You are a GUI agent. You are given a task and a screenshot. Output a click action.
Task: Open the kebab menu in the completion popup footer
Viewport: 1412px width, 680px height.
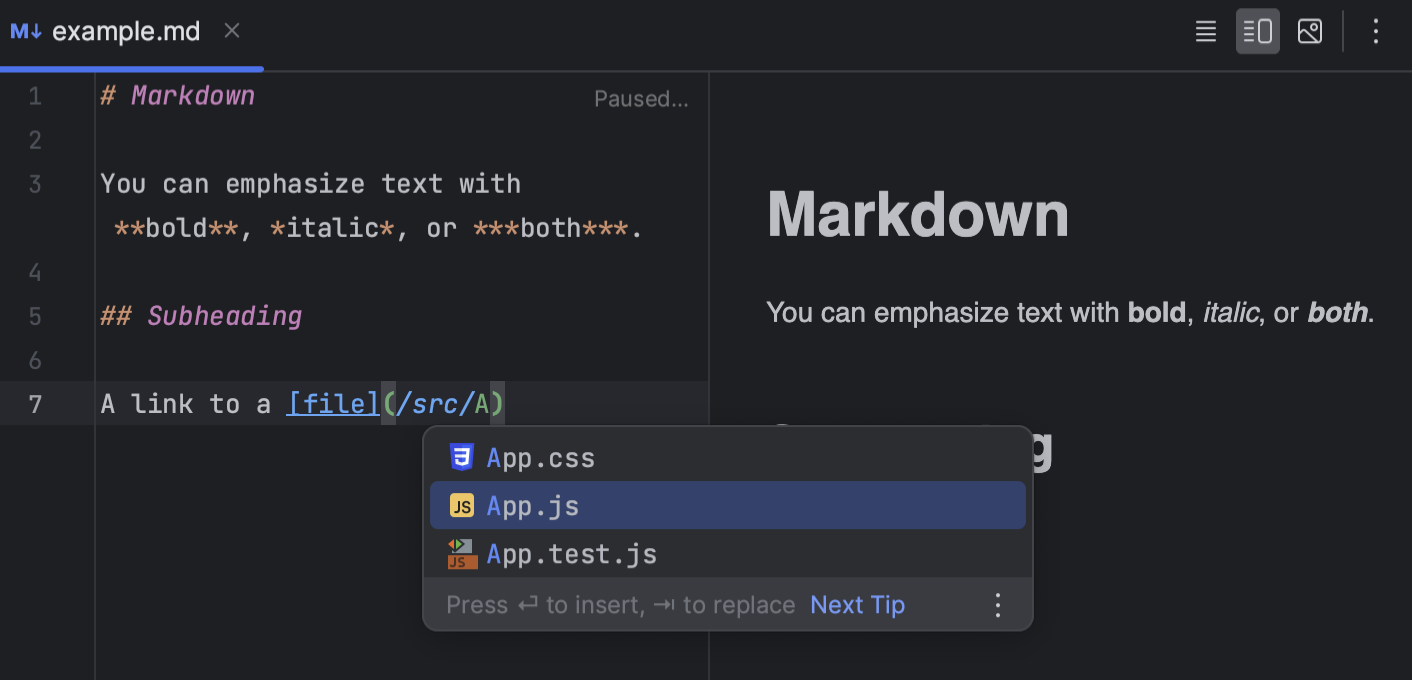997,604
